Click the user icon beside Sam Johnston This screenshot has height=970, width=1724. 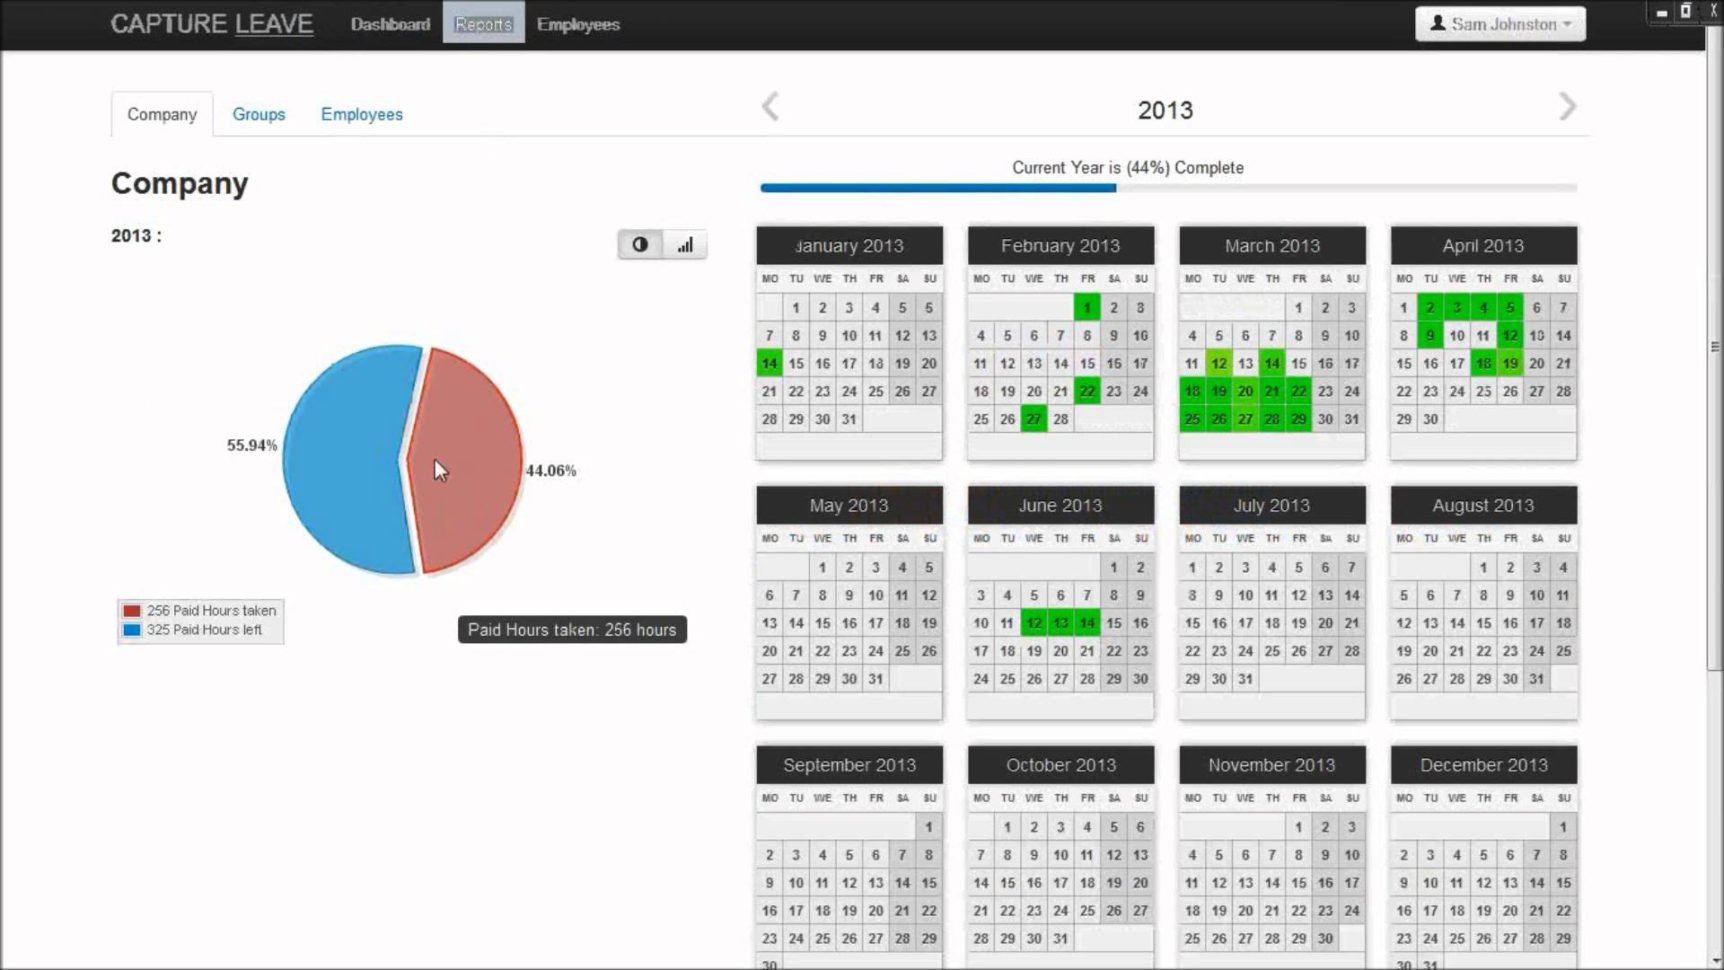click(1437, 23)
